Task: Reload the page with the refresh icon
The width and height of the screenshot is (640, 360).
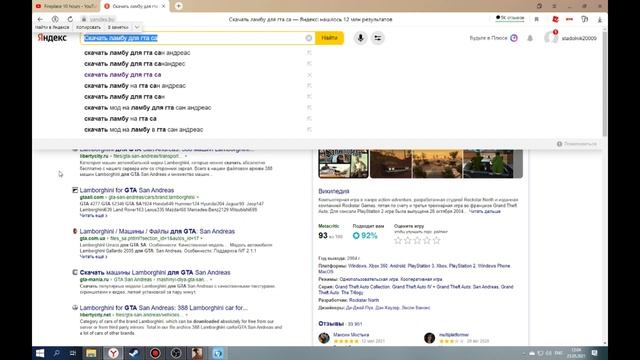Action: pos(70,19)
